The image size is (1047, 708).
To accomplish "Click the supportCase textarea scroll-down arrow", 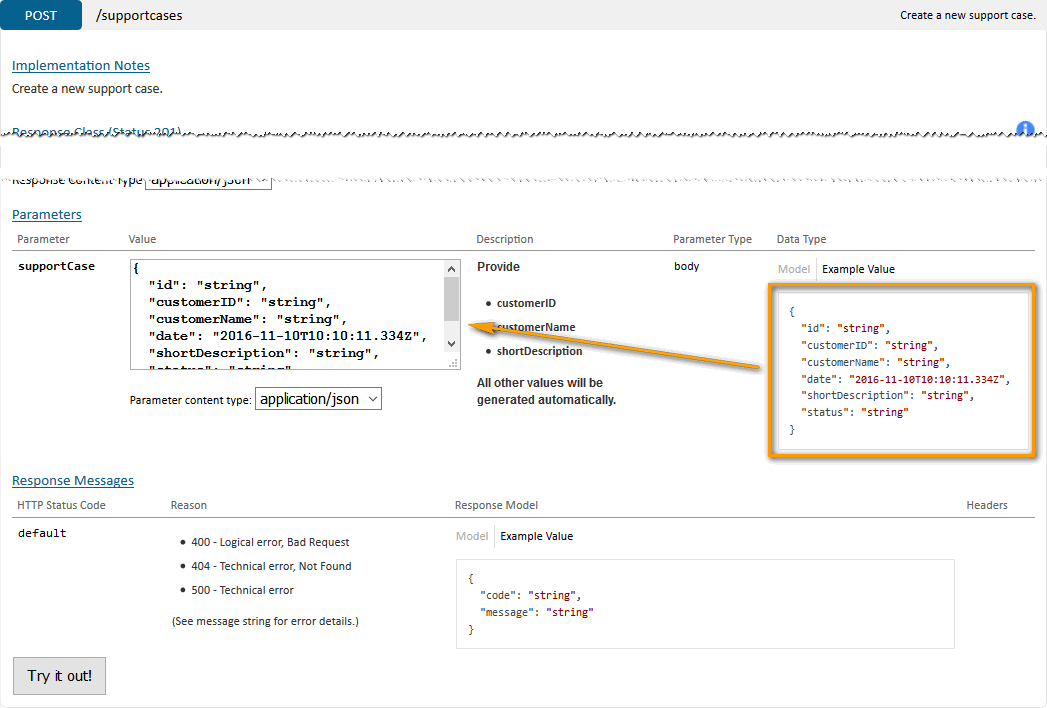I will click(x=452, y=343).
